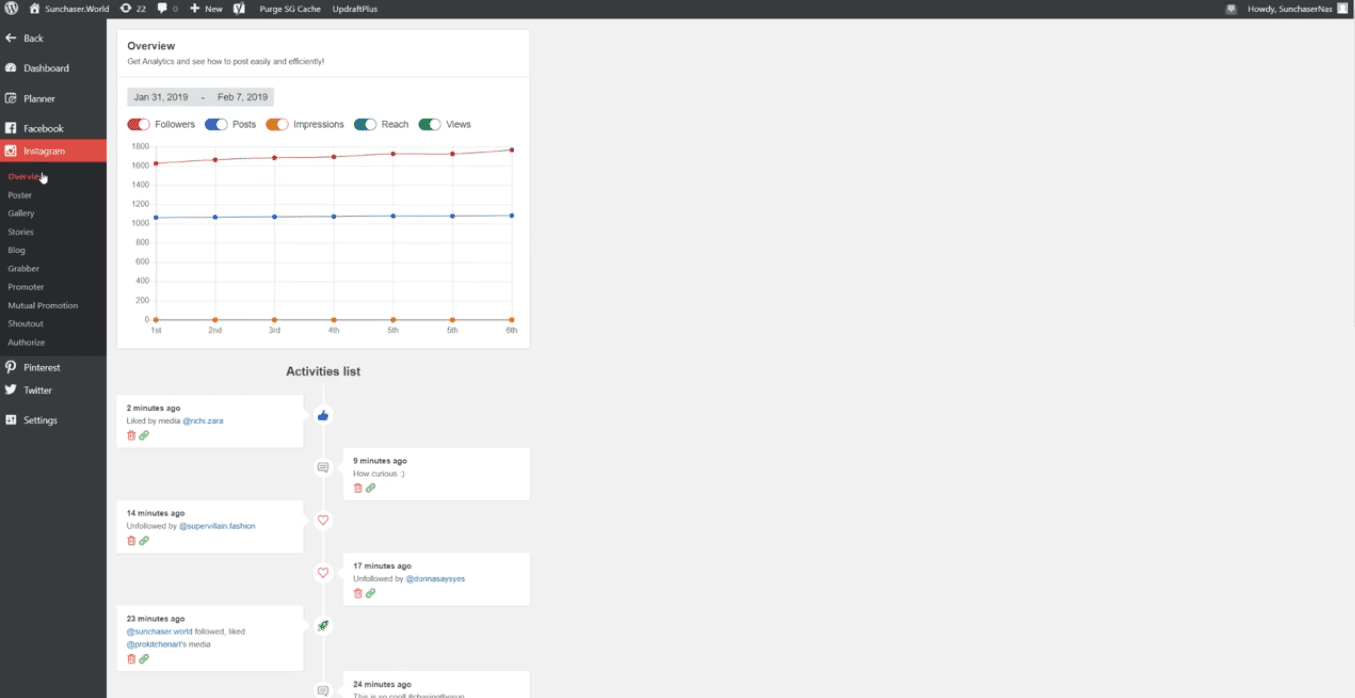Open Authorize under Instagram
Viewport: 1355px width, 698px height.
tap(27, 342)
